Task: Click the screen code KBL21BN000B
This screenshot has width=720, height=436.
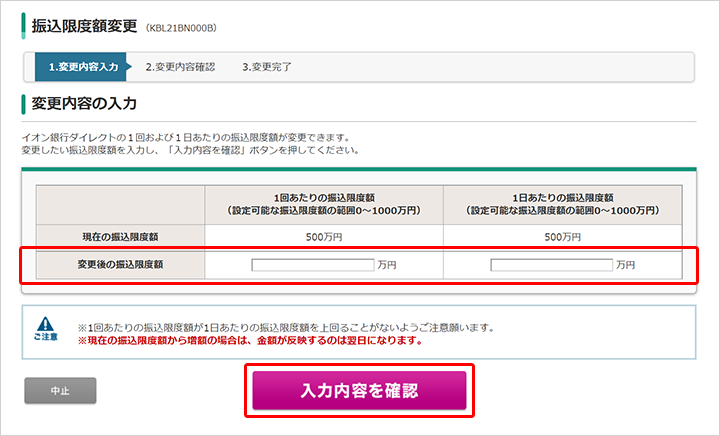Action: [x=181, y=28]
